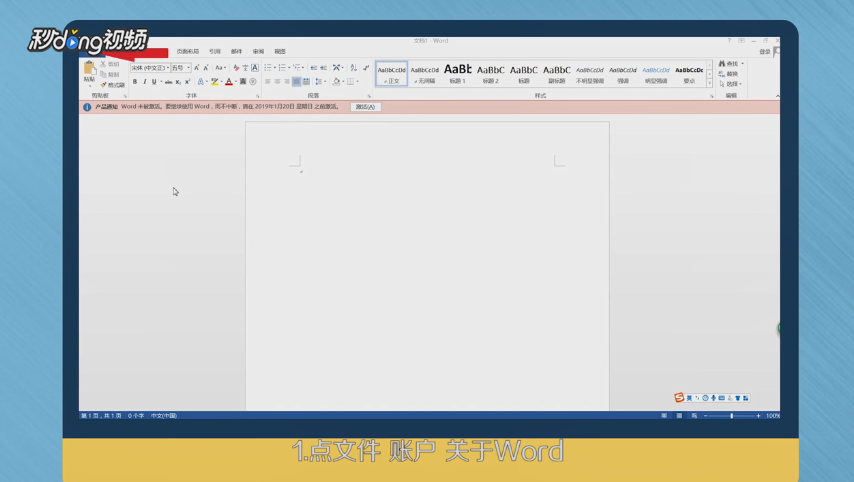
Task: Click the zoom slider handle
Action: pos(731,416)
